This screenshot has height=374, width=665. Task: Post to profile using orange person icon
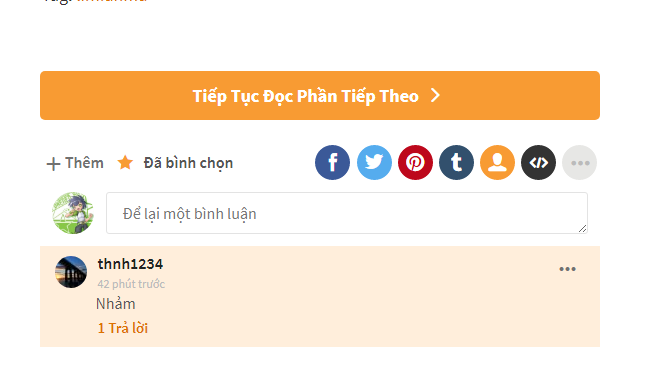(x=497, y=162)
